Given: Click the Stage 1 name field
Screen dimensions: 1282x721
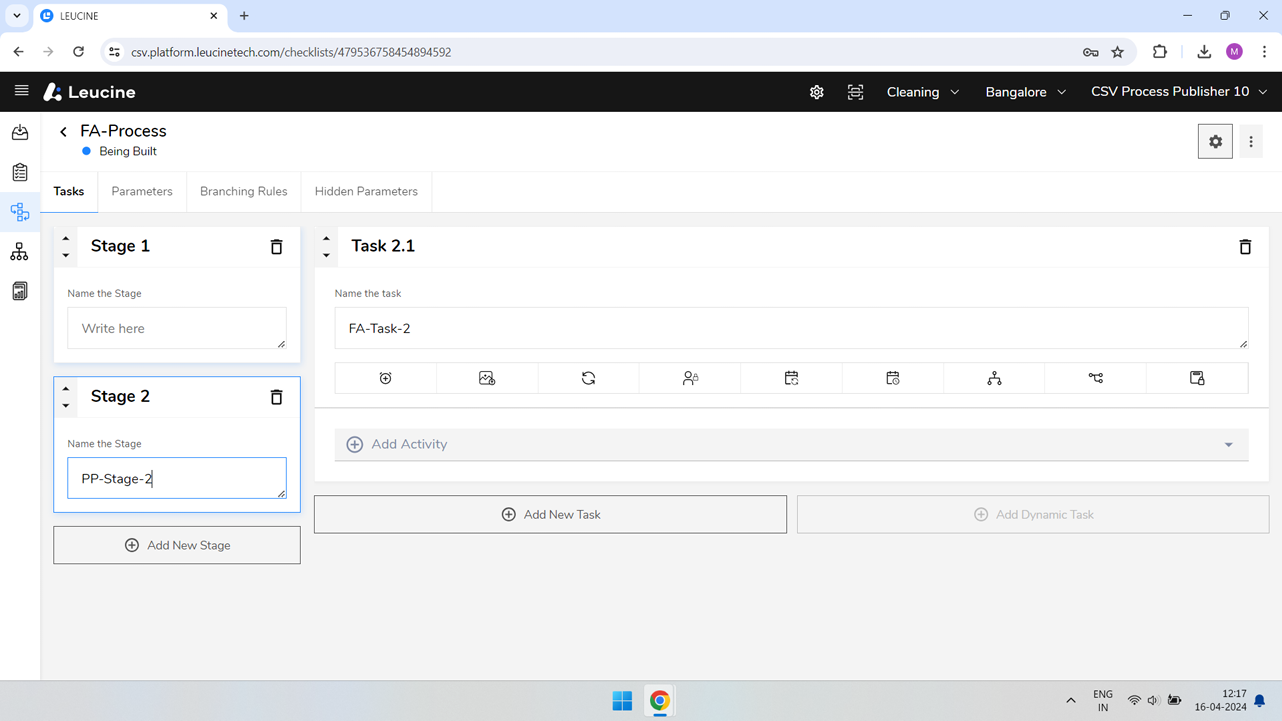Looking at the screenshot, I should pyautogui.click(x=177, y=328).
